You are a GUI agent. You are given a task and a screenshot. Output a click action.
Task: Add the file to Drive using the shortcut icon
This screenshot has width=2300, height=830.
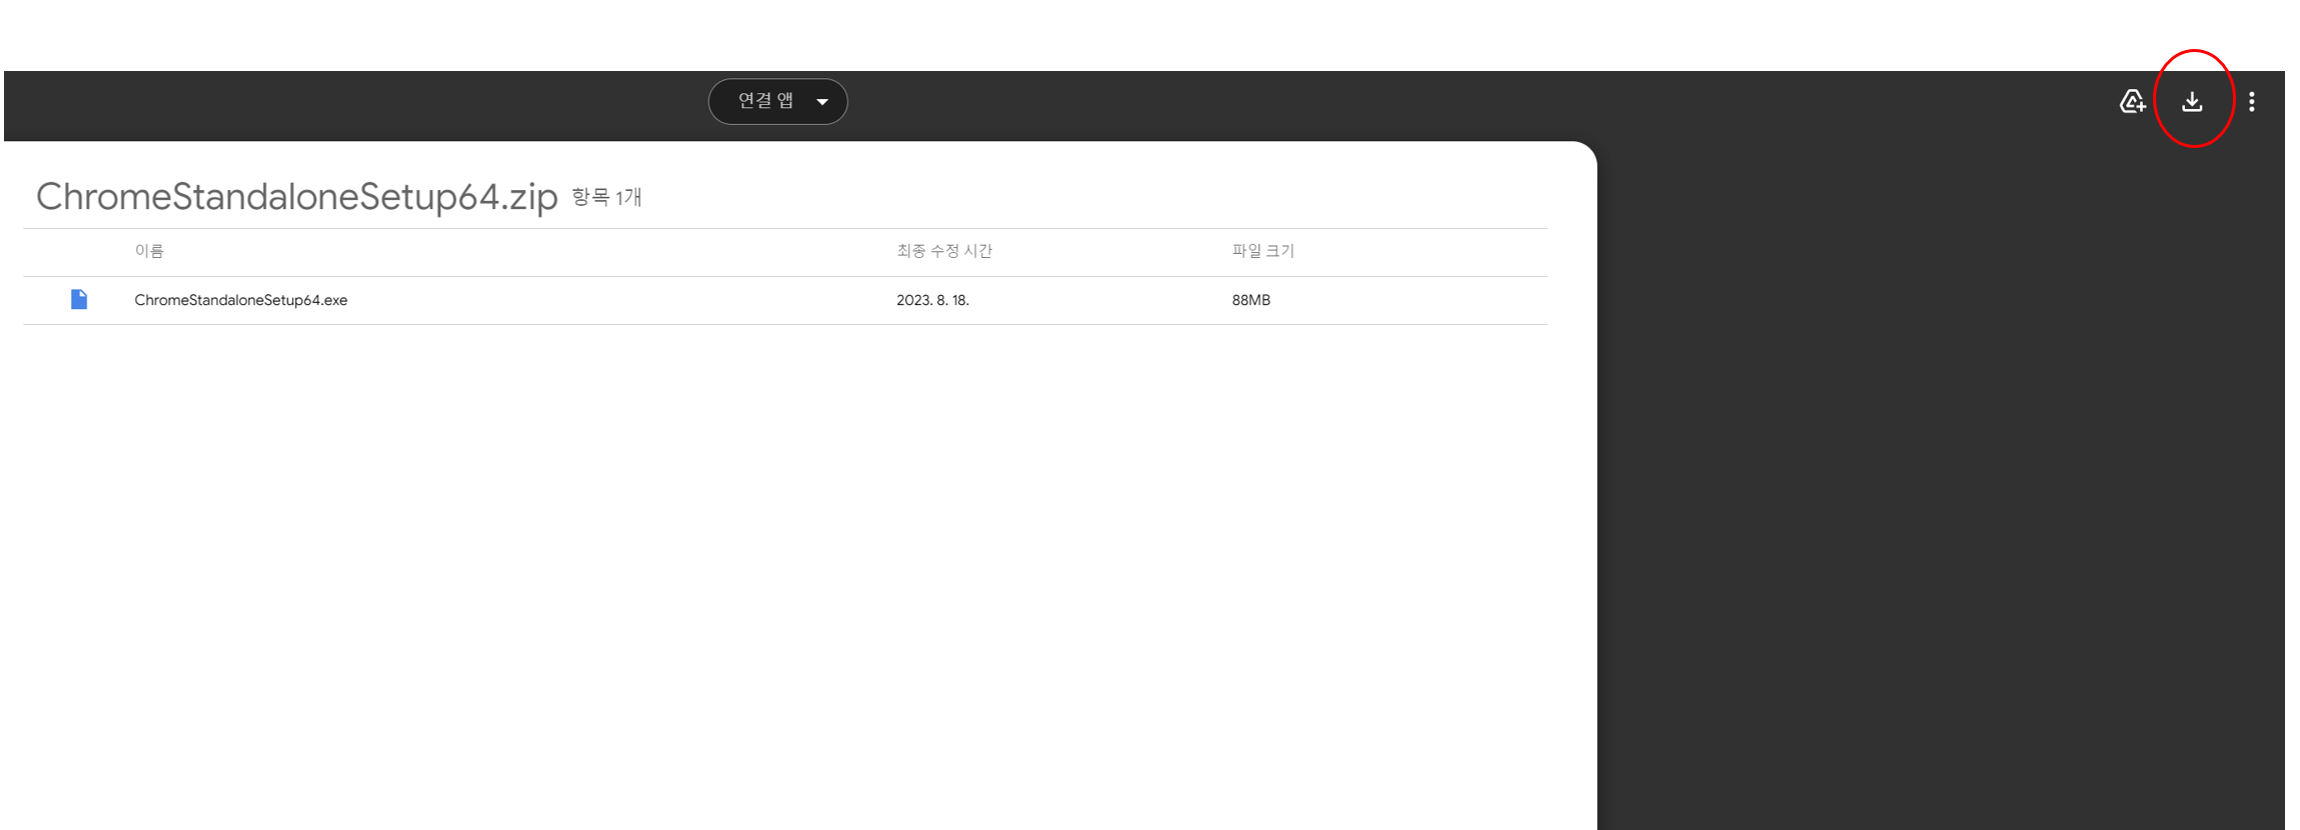2132,101
